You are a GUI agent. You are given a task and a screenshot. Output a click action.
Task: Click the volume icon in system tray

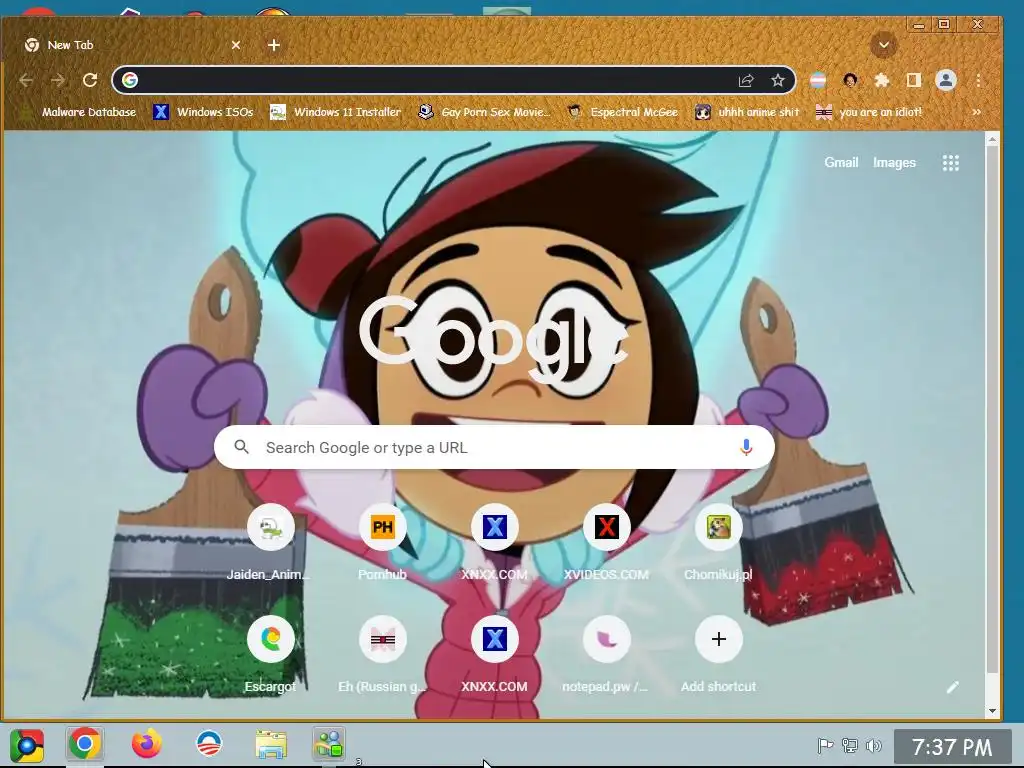873,745
